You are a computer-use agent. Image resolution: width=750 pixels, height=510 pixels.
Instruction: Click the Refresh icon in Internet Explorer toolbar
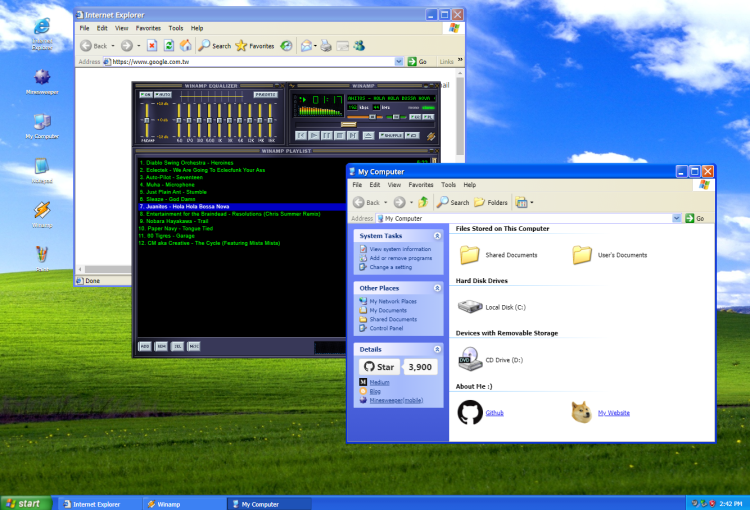point(168,45)
